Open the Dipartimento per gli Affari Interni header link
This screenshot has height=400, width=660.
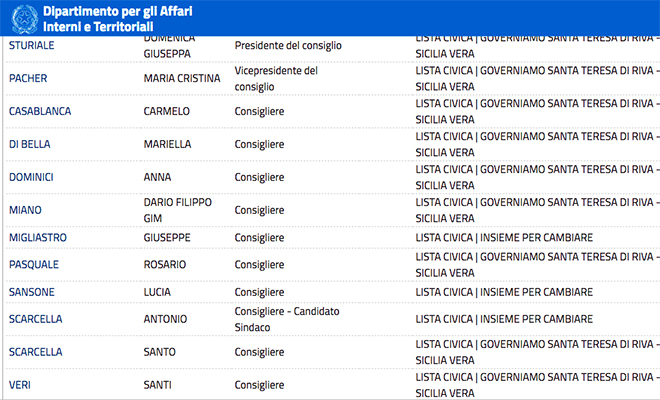[x=117, y=19]
